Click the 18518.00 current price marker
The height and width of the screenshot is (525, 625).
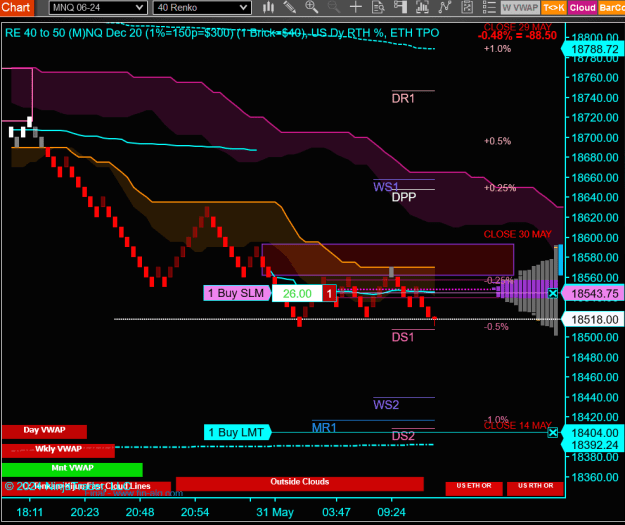click(x=594, y=320)
